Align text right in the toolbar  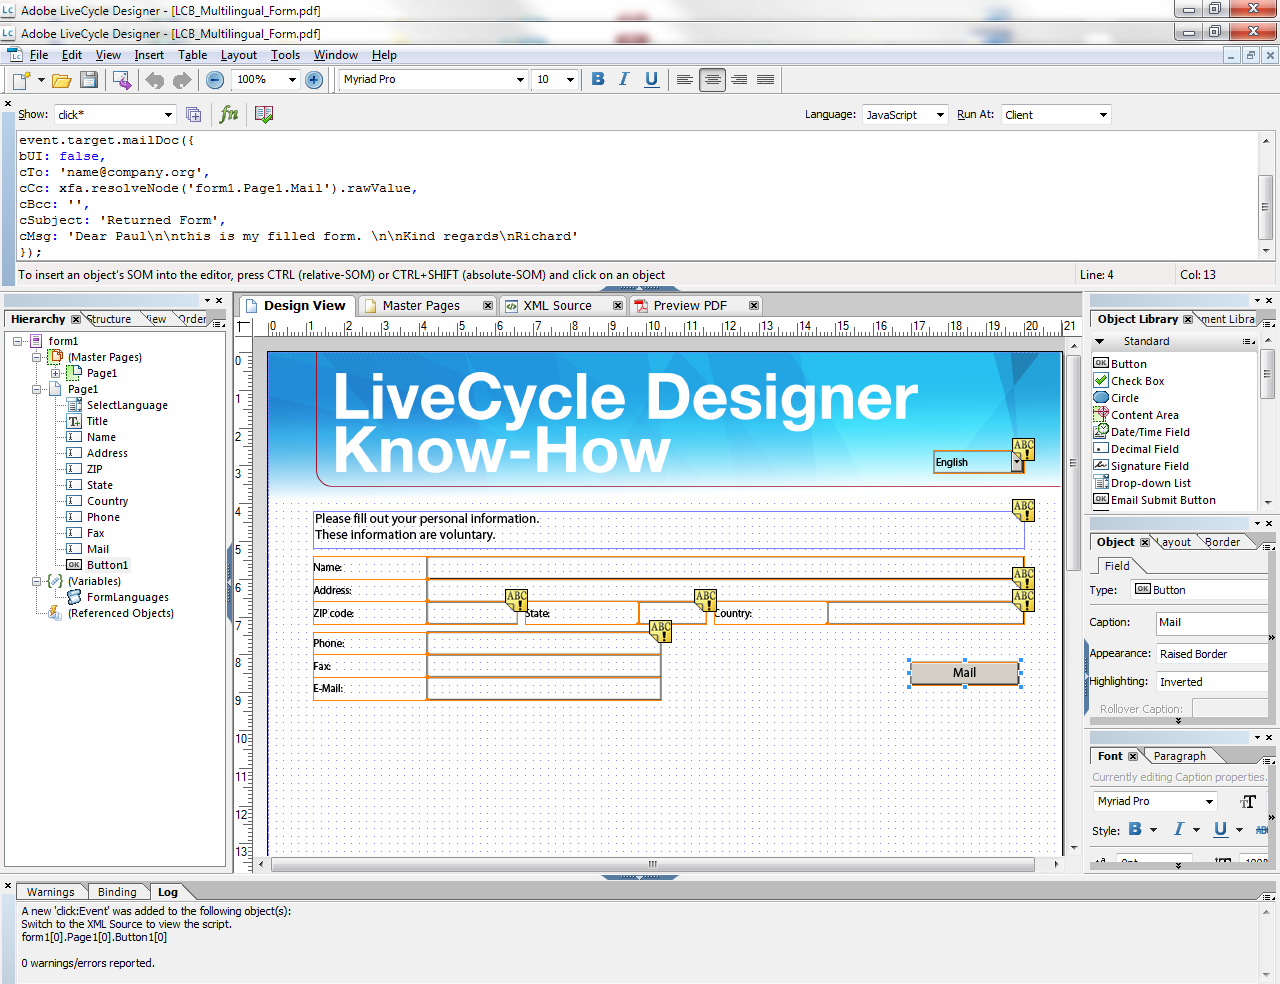coord(739,79)
